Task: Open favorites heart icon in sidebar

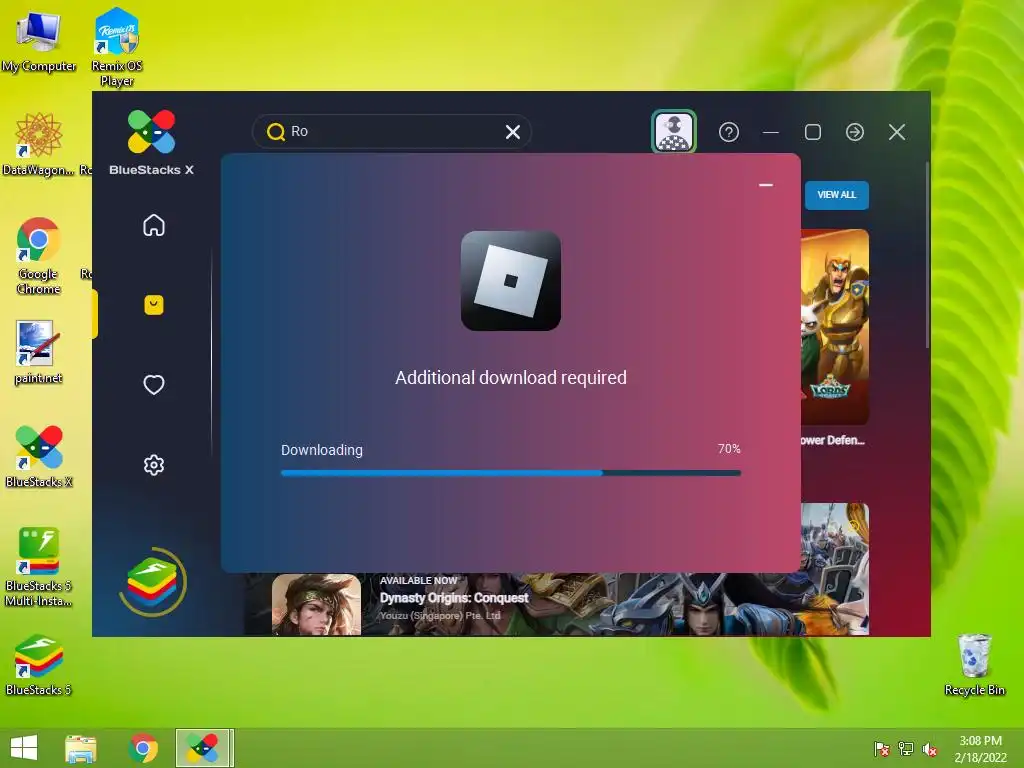Action: point(154,385)
